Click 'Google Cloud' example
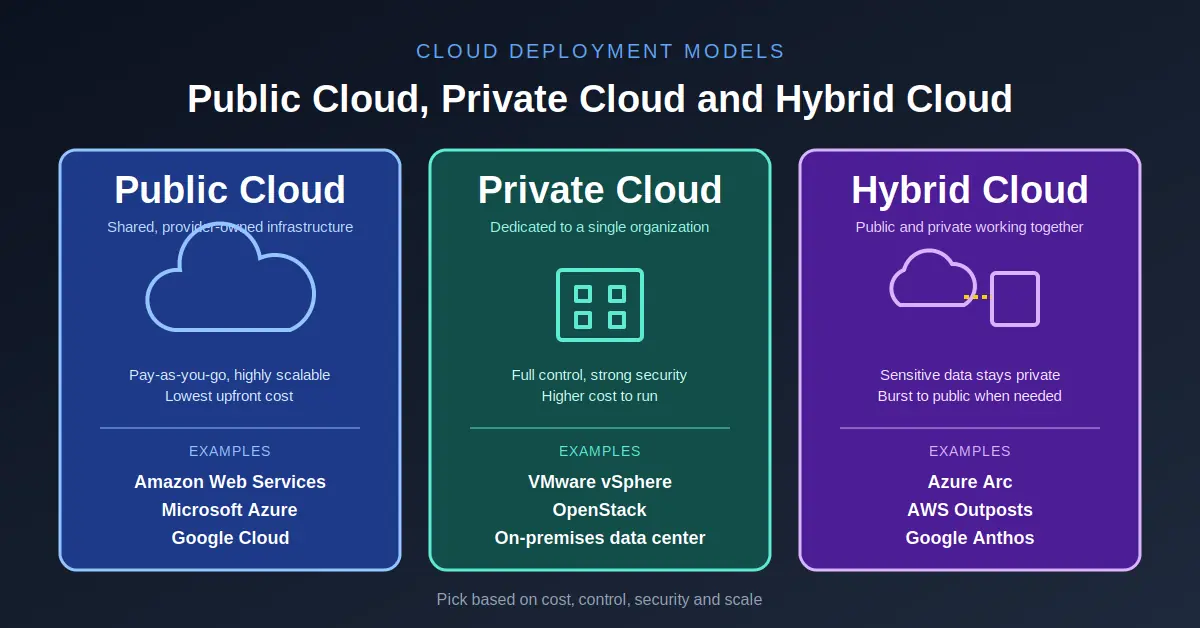This screenshot has width=1200, height=628. pos(230,538)
